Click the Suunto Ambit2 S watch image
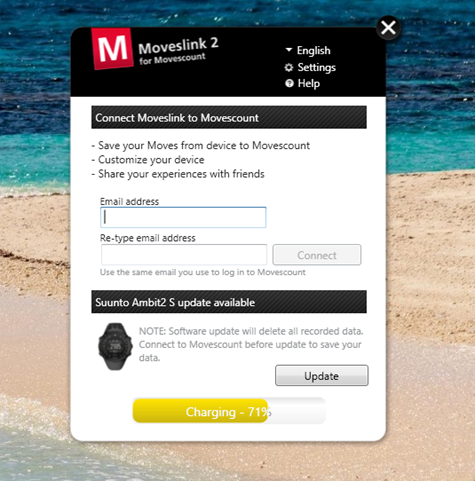Screen dimensions: 475x481 115,346
